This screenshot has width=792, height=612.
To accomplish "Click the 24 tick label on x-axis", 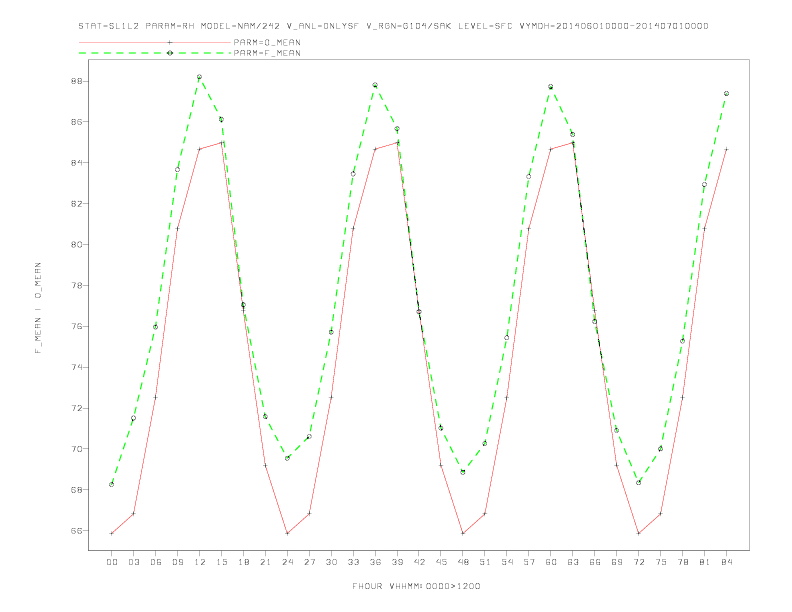I will 287,562.
